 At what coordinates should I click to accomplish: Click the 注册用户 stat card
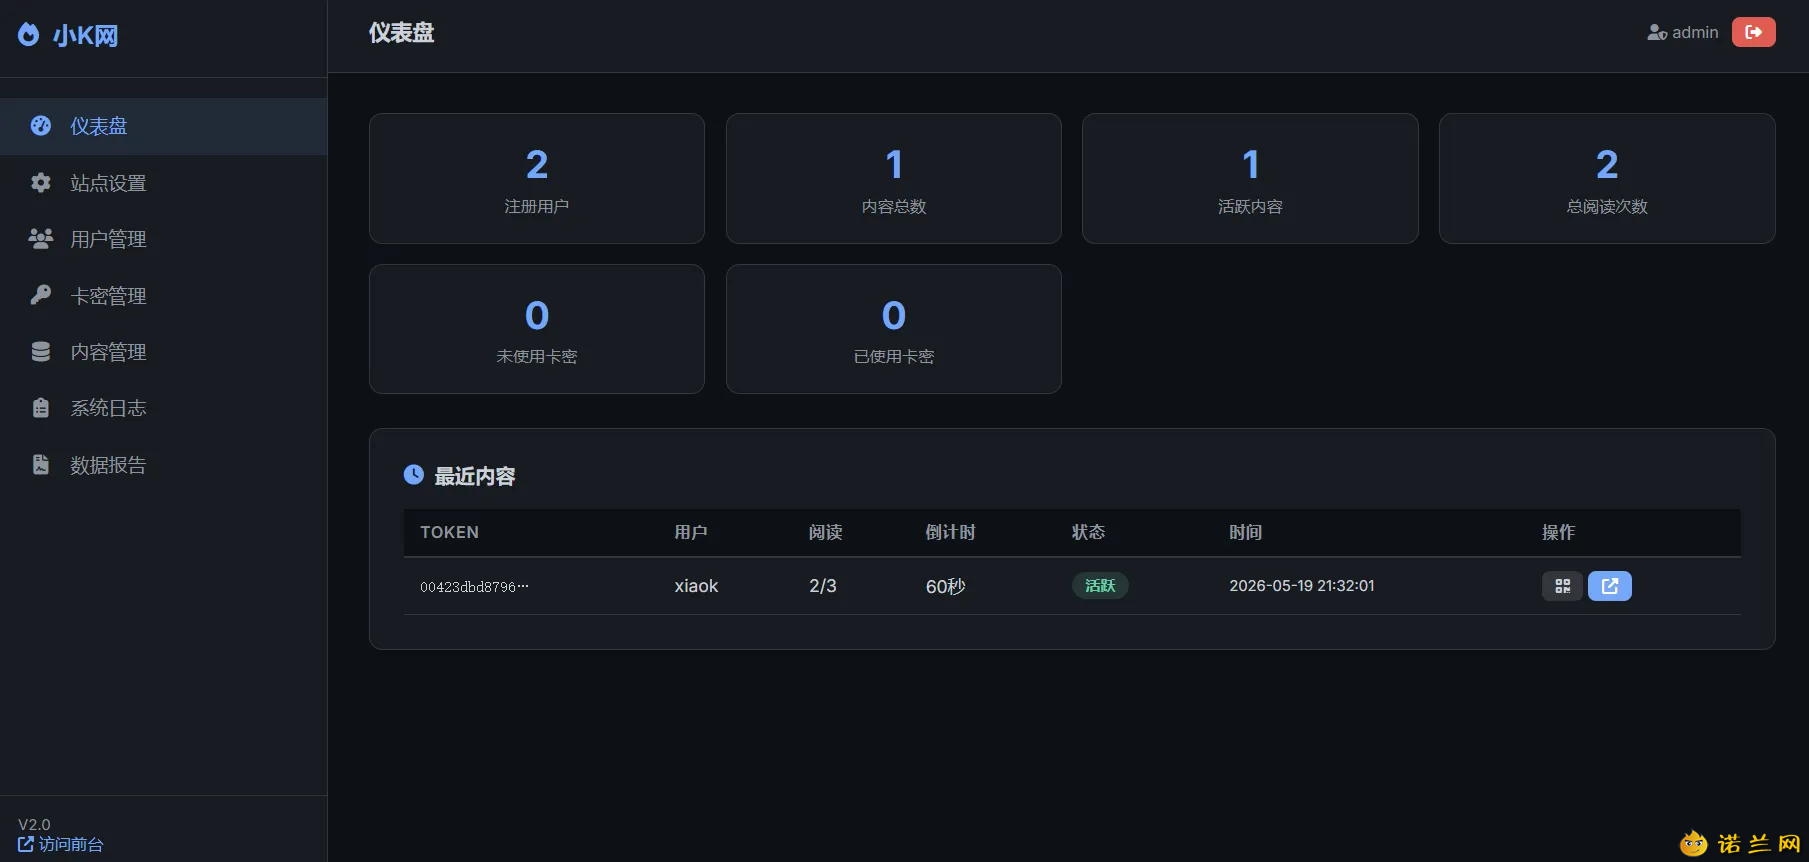pyautogui.click(x=537, y=178)
